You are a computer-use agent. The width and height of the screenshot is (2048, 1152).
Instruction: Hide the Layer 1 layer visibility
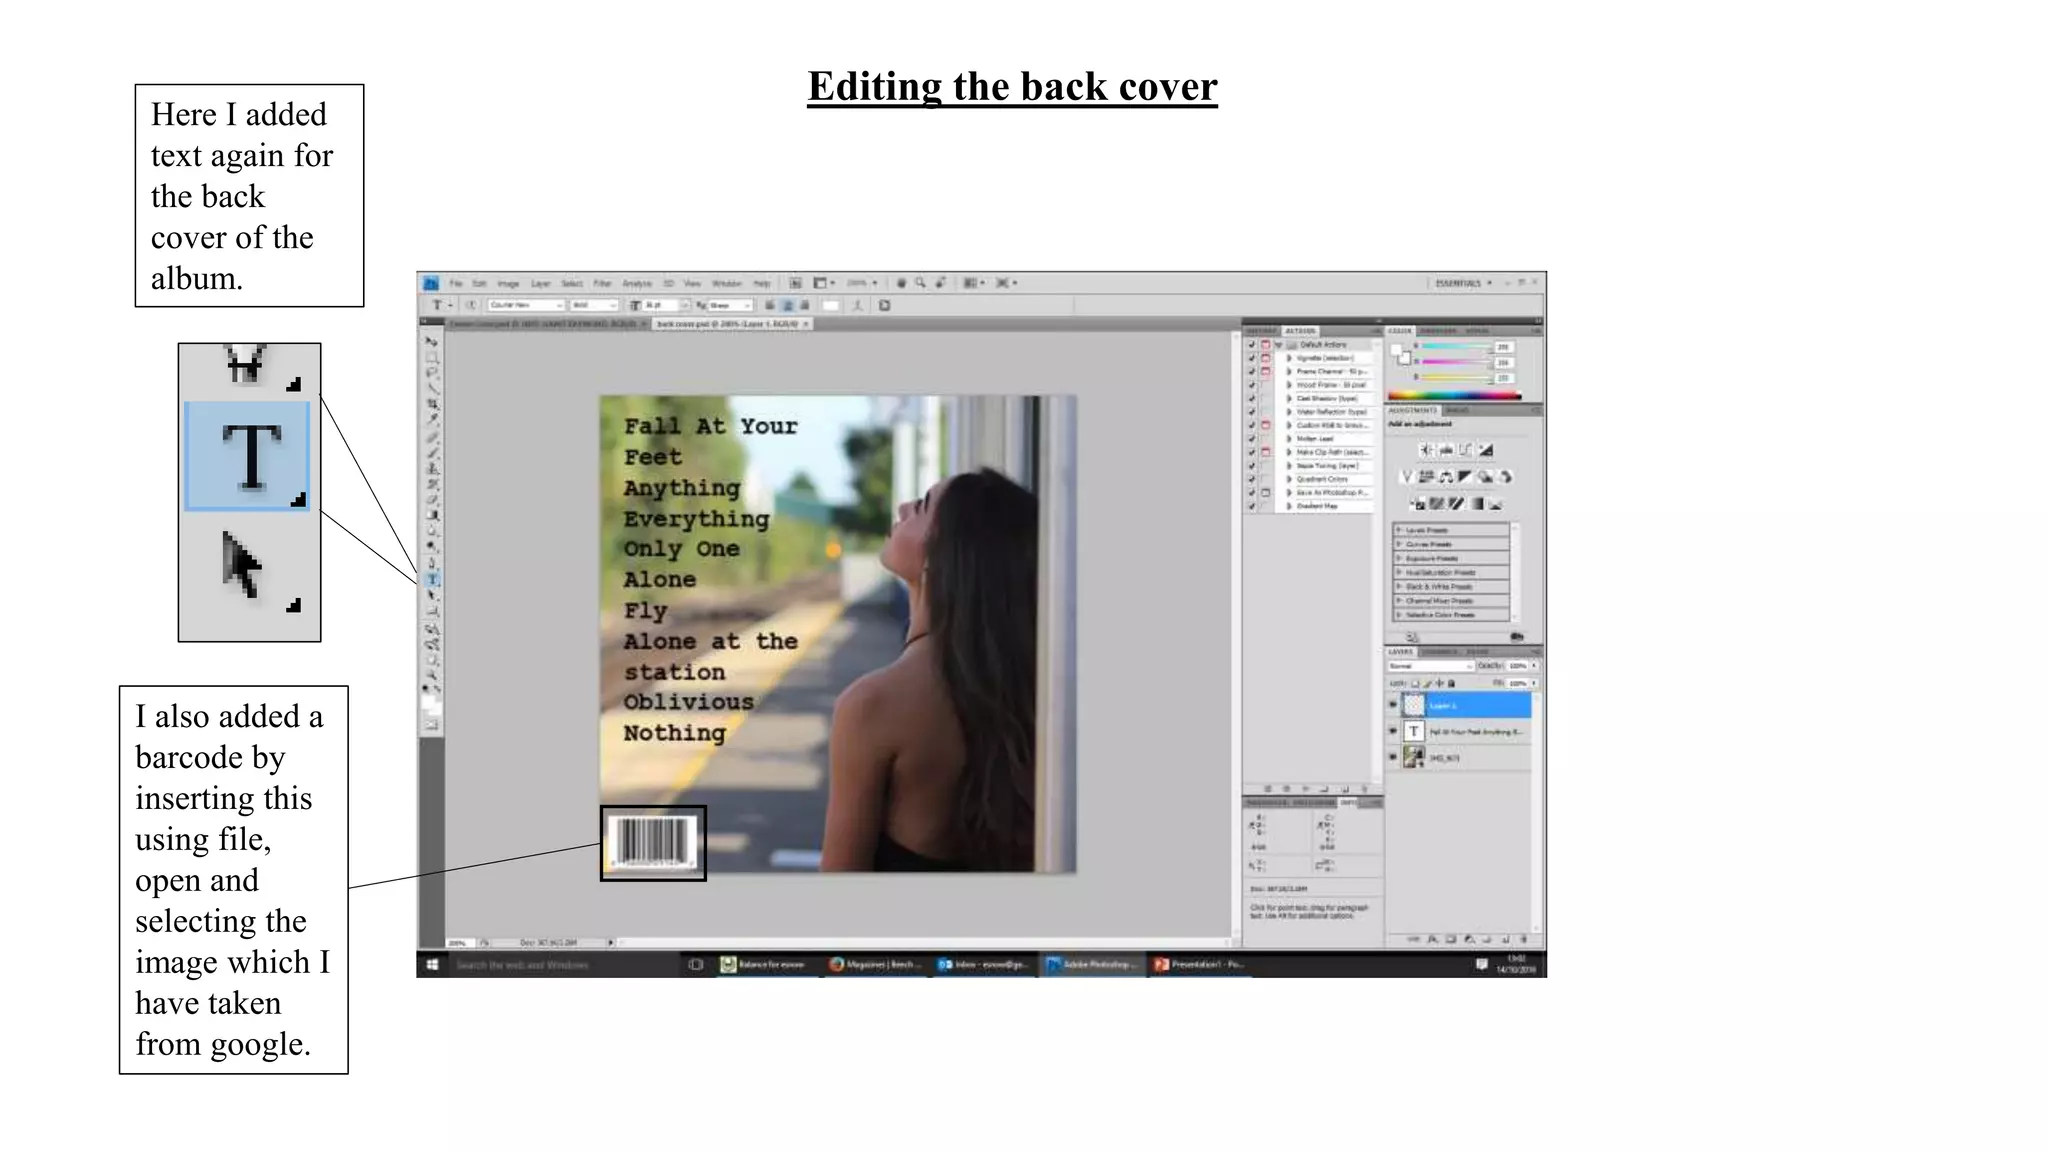tap(1393, 705)
